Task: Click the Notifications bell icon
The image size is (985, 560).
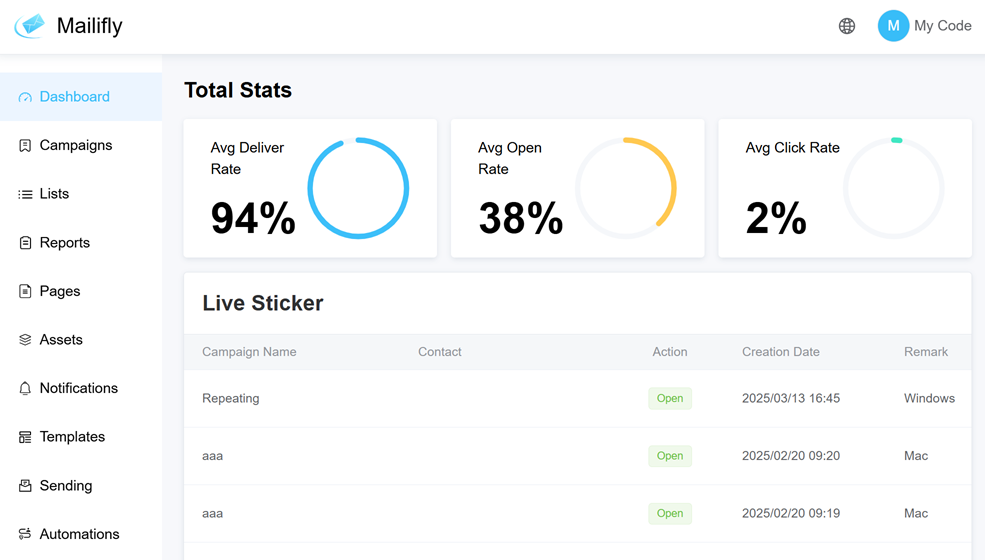Action: click(25, 388)
